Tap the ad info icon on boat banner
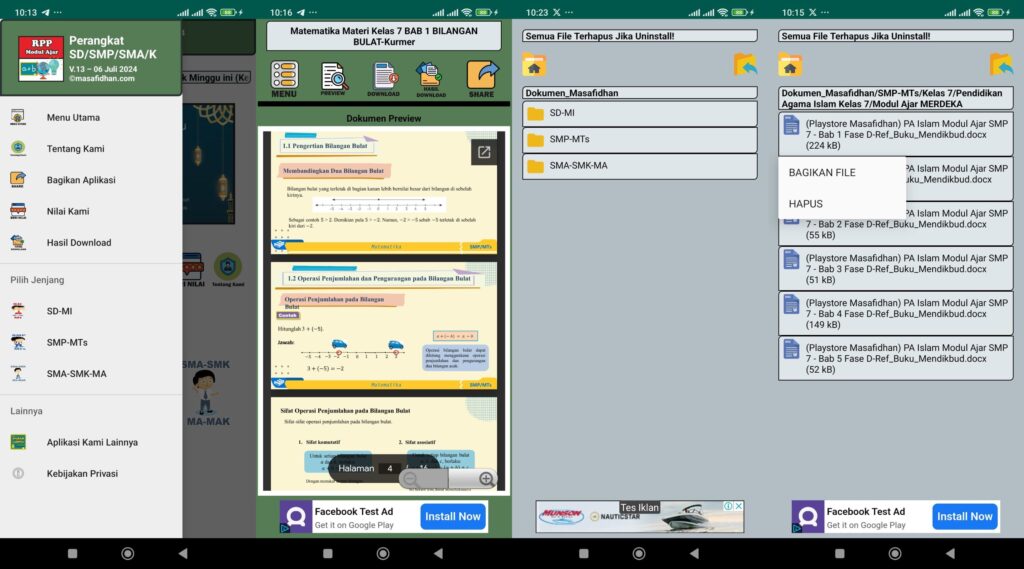1024x569 pixels. (x=728, y=506)
